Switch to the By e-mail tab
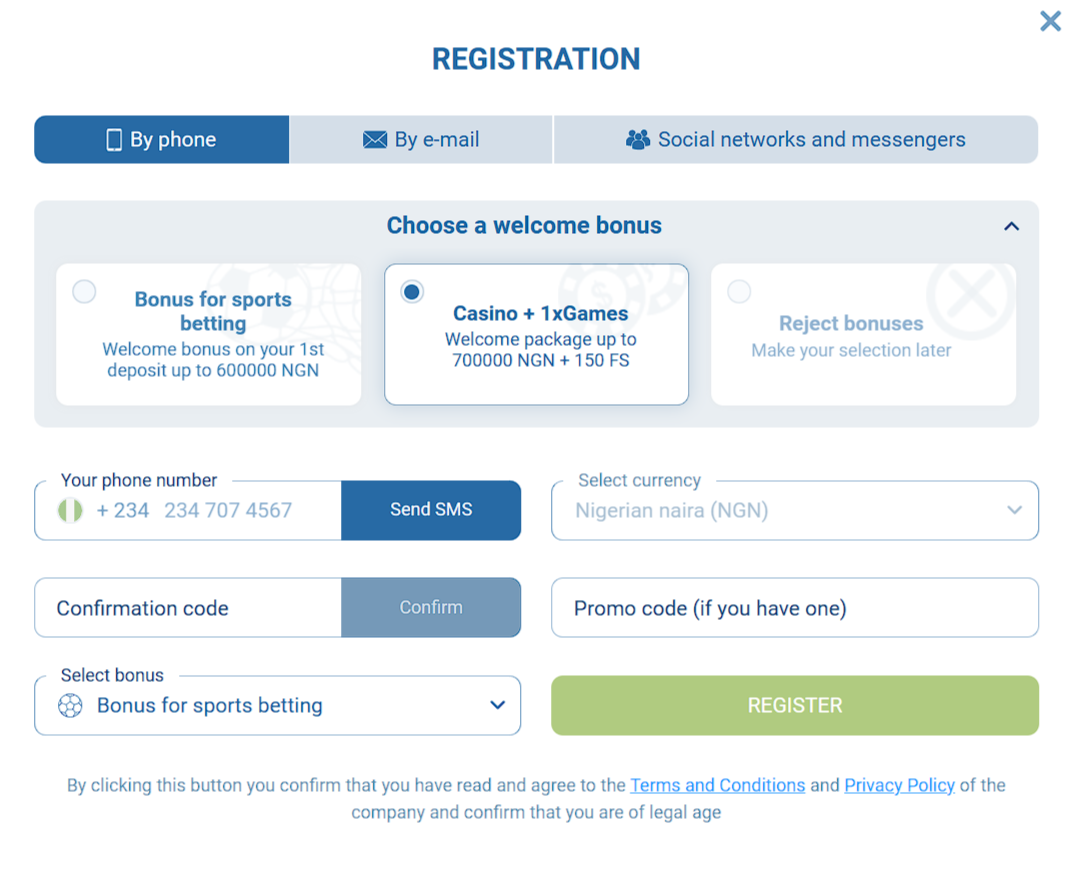Screen dimensions: 1071x872 point(421,140)
